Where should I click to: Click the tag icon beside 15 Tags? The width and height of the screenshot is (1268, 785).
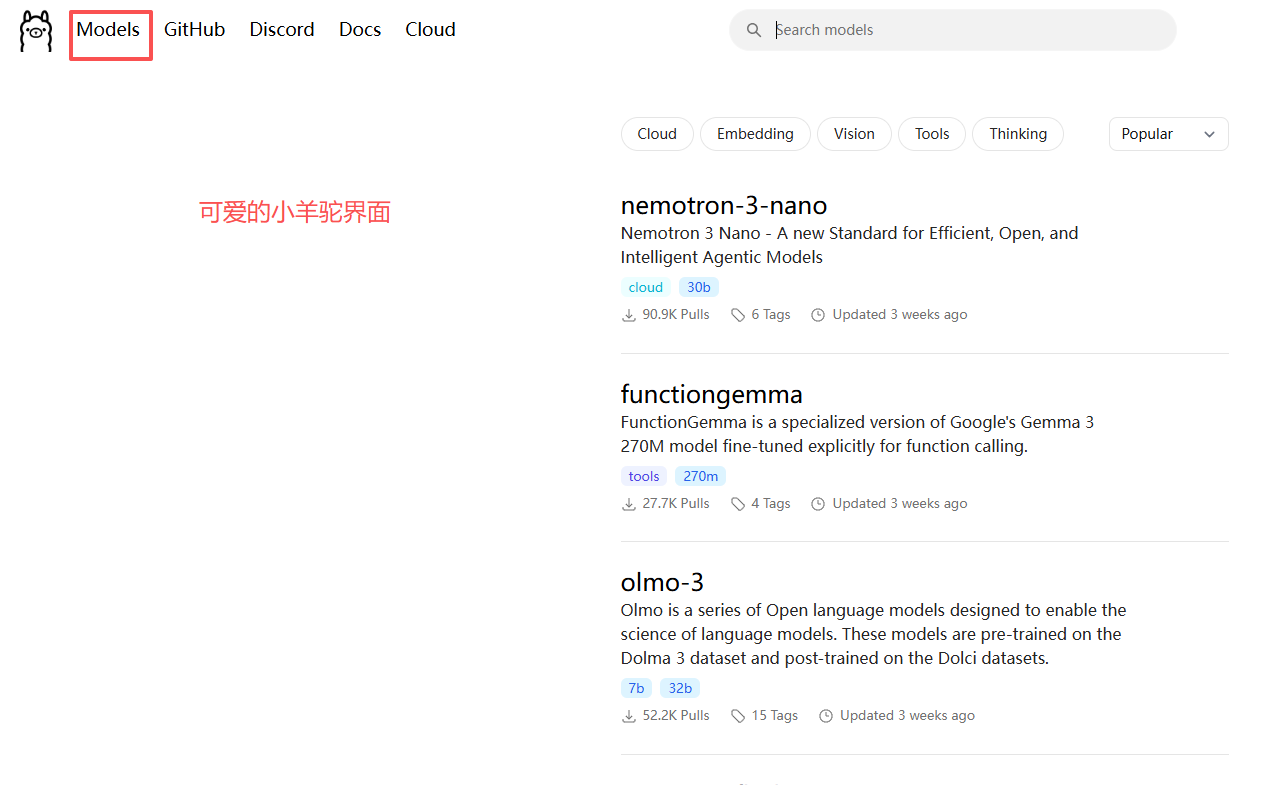(x=738, y=716)
